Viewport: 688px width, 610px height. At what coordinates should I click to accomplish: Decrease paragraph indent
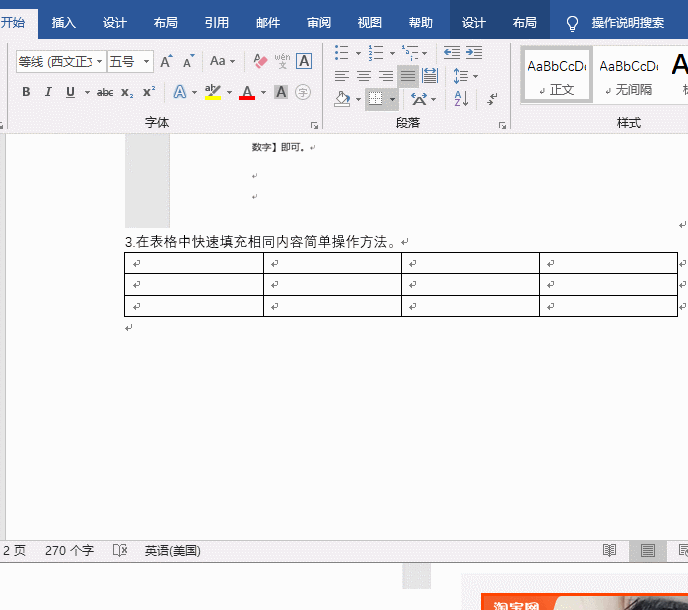tap(452, 52)
